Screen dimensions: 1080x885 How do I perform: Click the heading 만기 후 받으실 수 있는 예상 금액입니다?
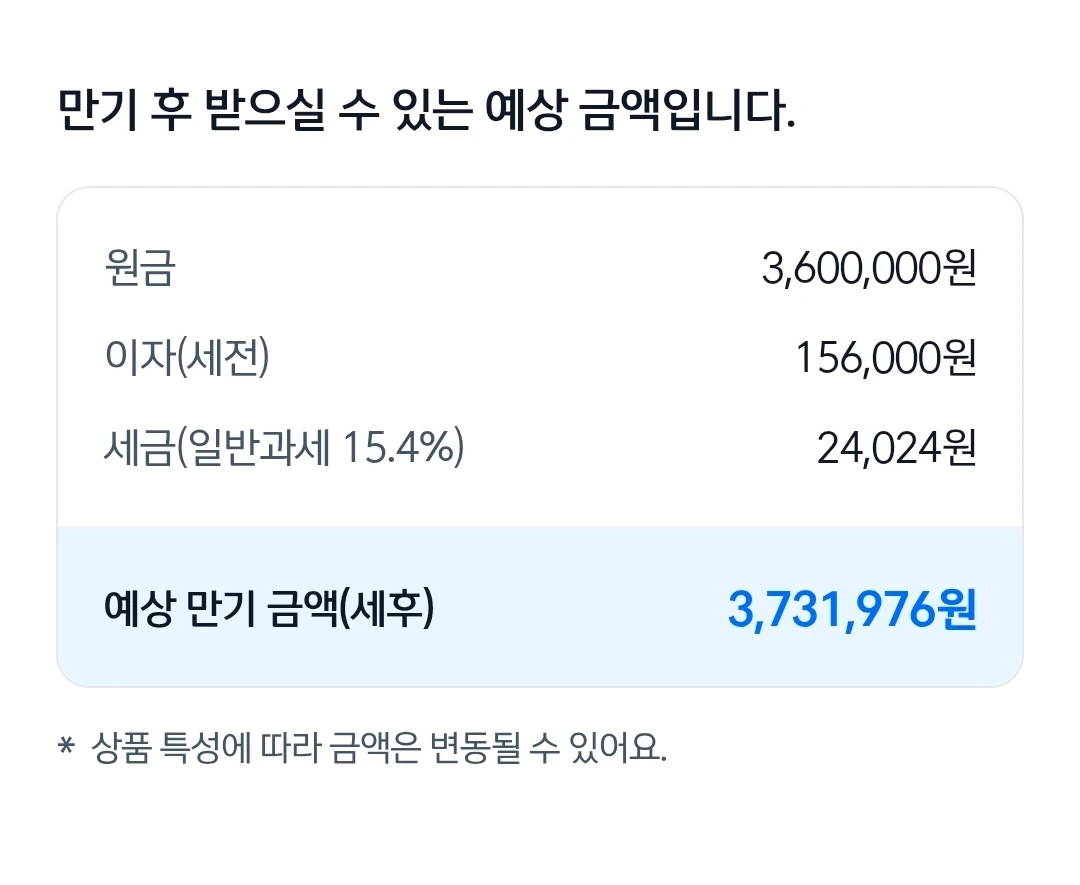426,110
